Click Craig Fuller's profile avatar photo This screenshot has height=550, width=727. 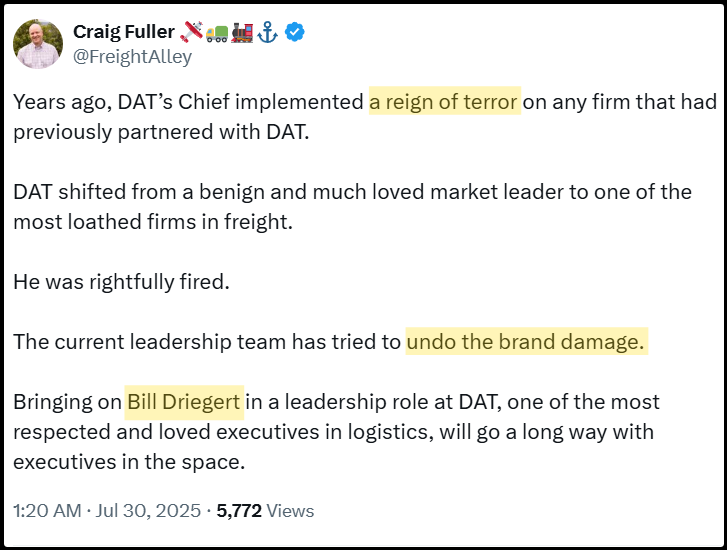pyautogui.click(x=38, y=44)
